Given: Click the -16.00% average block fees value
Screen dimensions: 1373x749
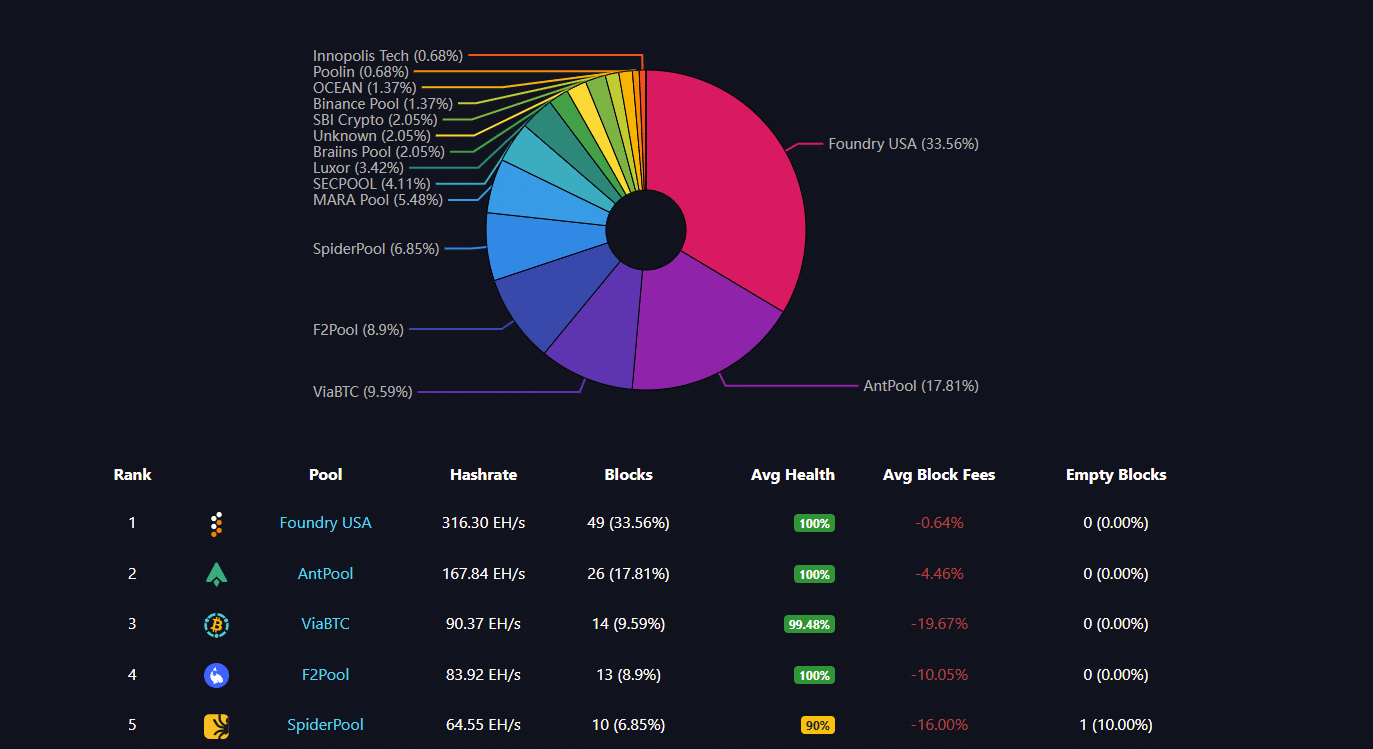Looking at the screenshot, I should 939,725.
